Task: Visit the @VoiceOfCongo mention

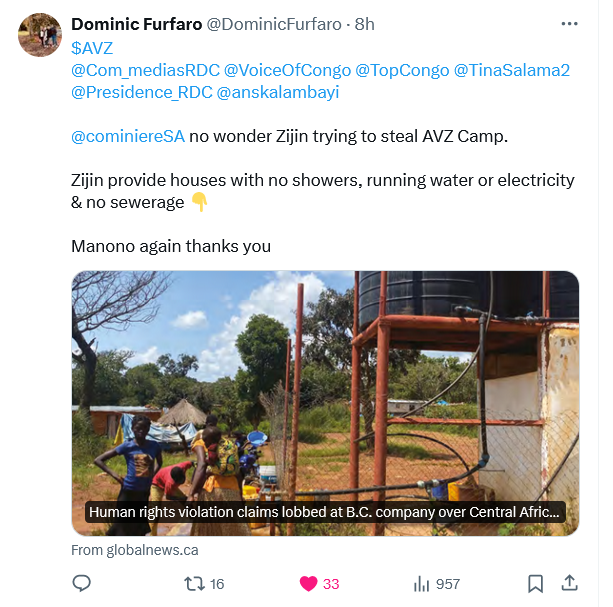Action: point(287,70)
